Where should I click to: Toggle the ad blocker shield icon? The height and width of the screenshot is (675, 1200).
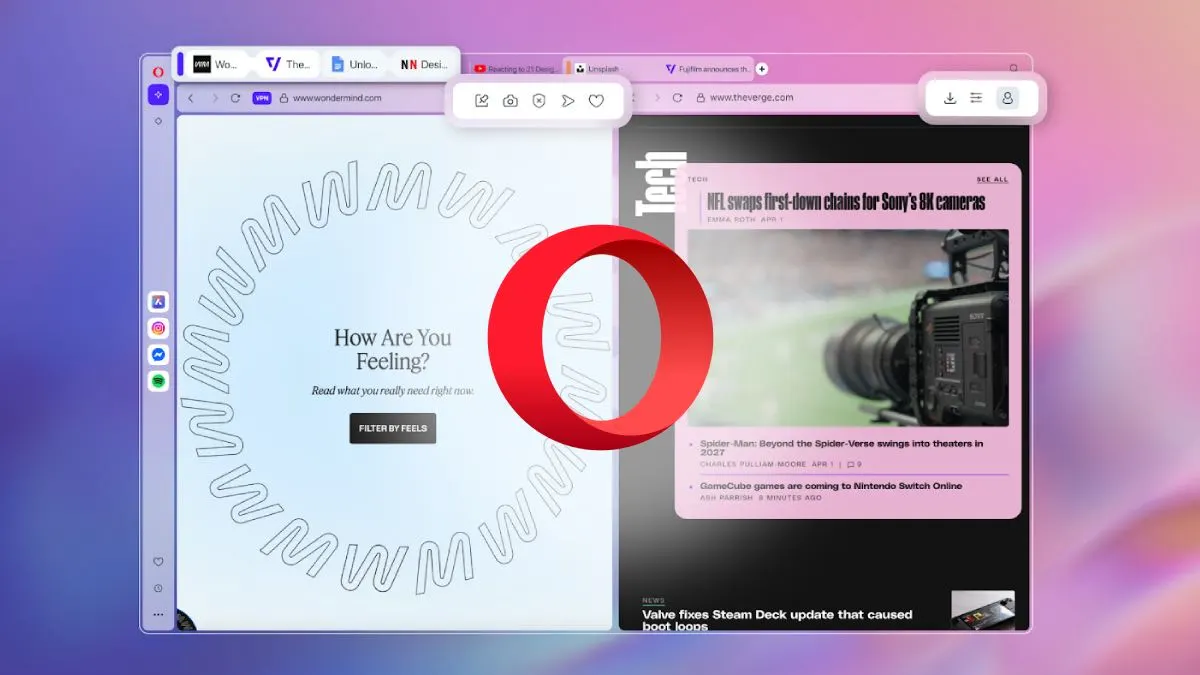click(539, 101)
